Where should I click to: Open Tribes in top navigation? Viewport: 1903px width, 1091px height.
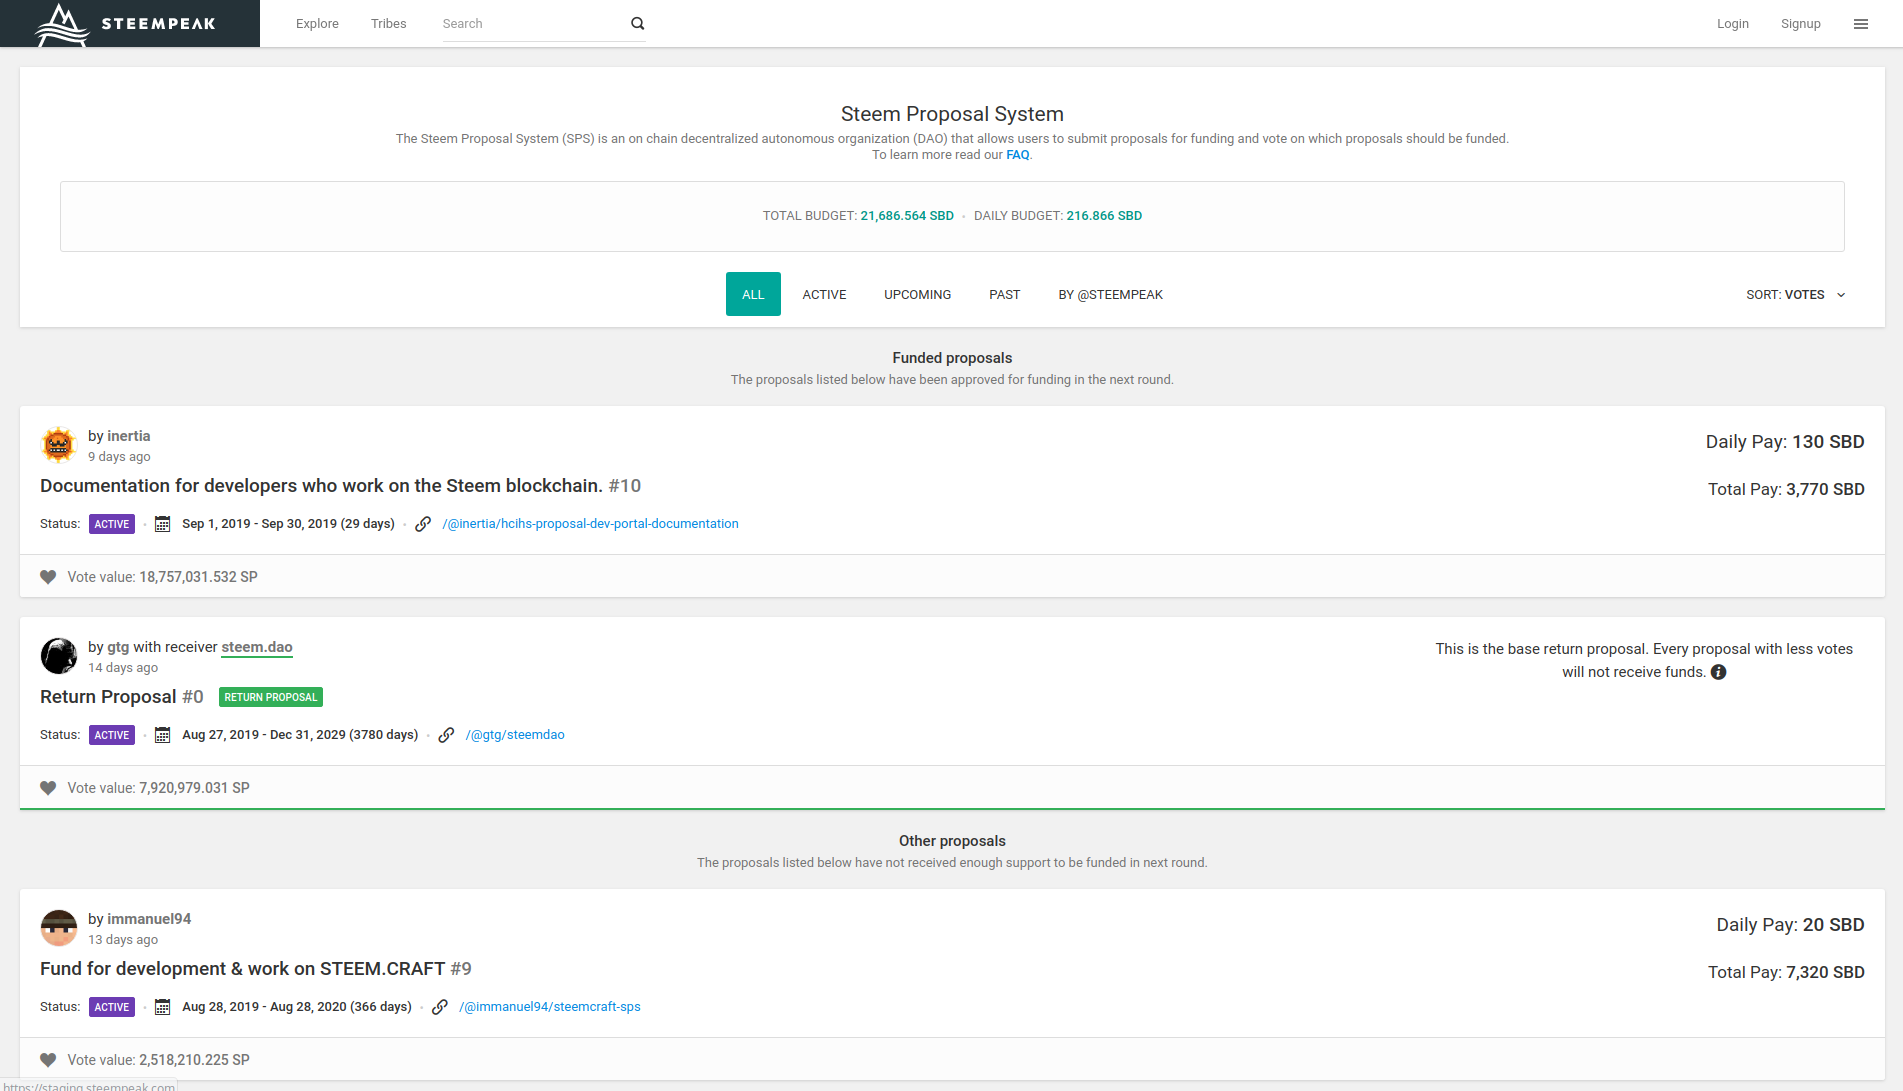[388, 24]
